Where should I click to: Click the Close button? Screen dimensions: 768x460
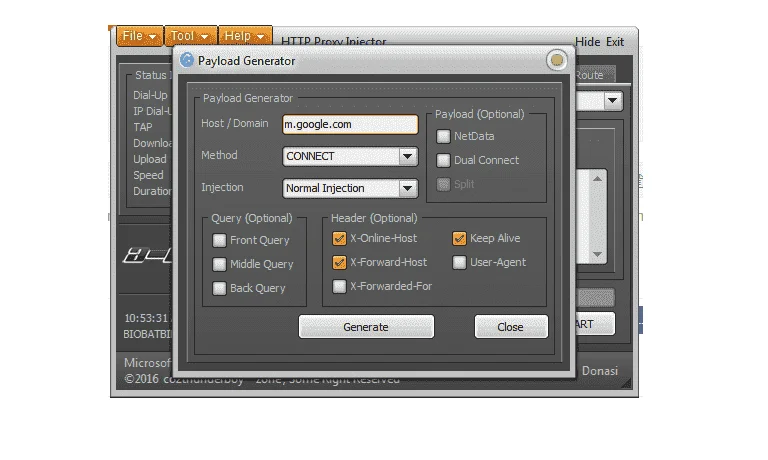click(511, 327)
